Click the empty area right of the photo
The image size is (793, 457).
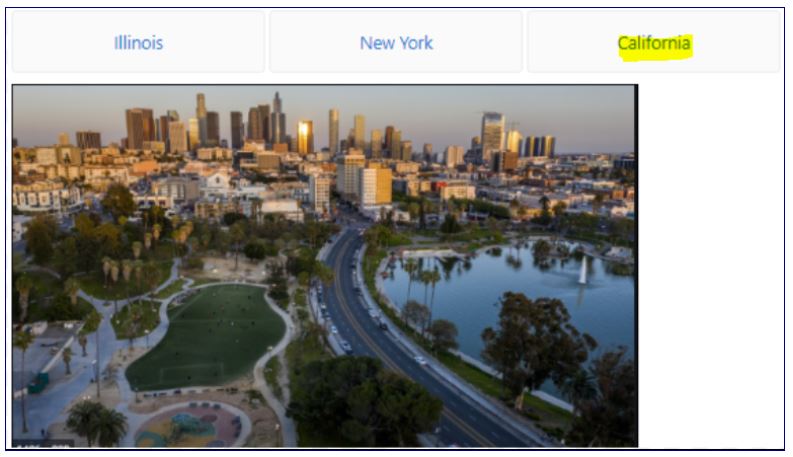pyautogui.click(x=709, y=265)
